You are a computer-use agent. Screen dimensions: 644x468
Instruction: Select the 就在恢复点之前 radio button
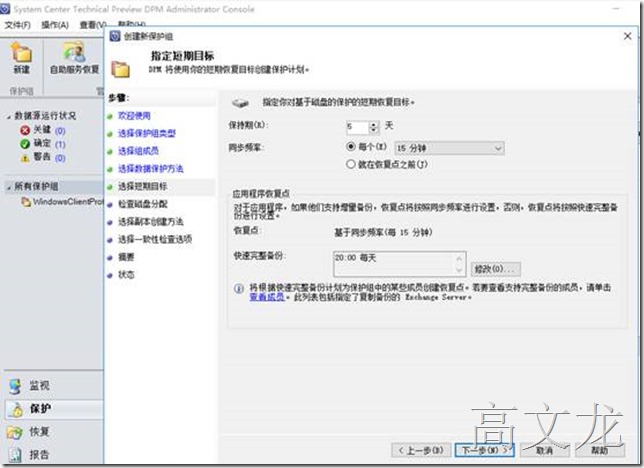tap(350, 164)
